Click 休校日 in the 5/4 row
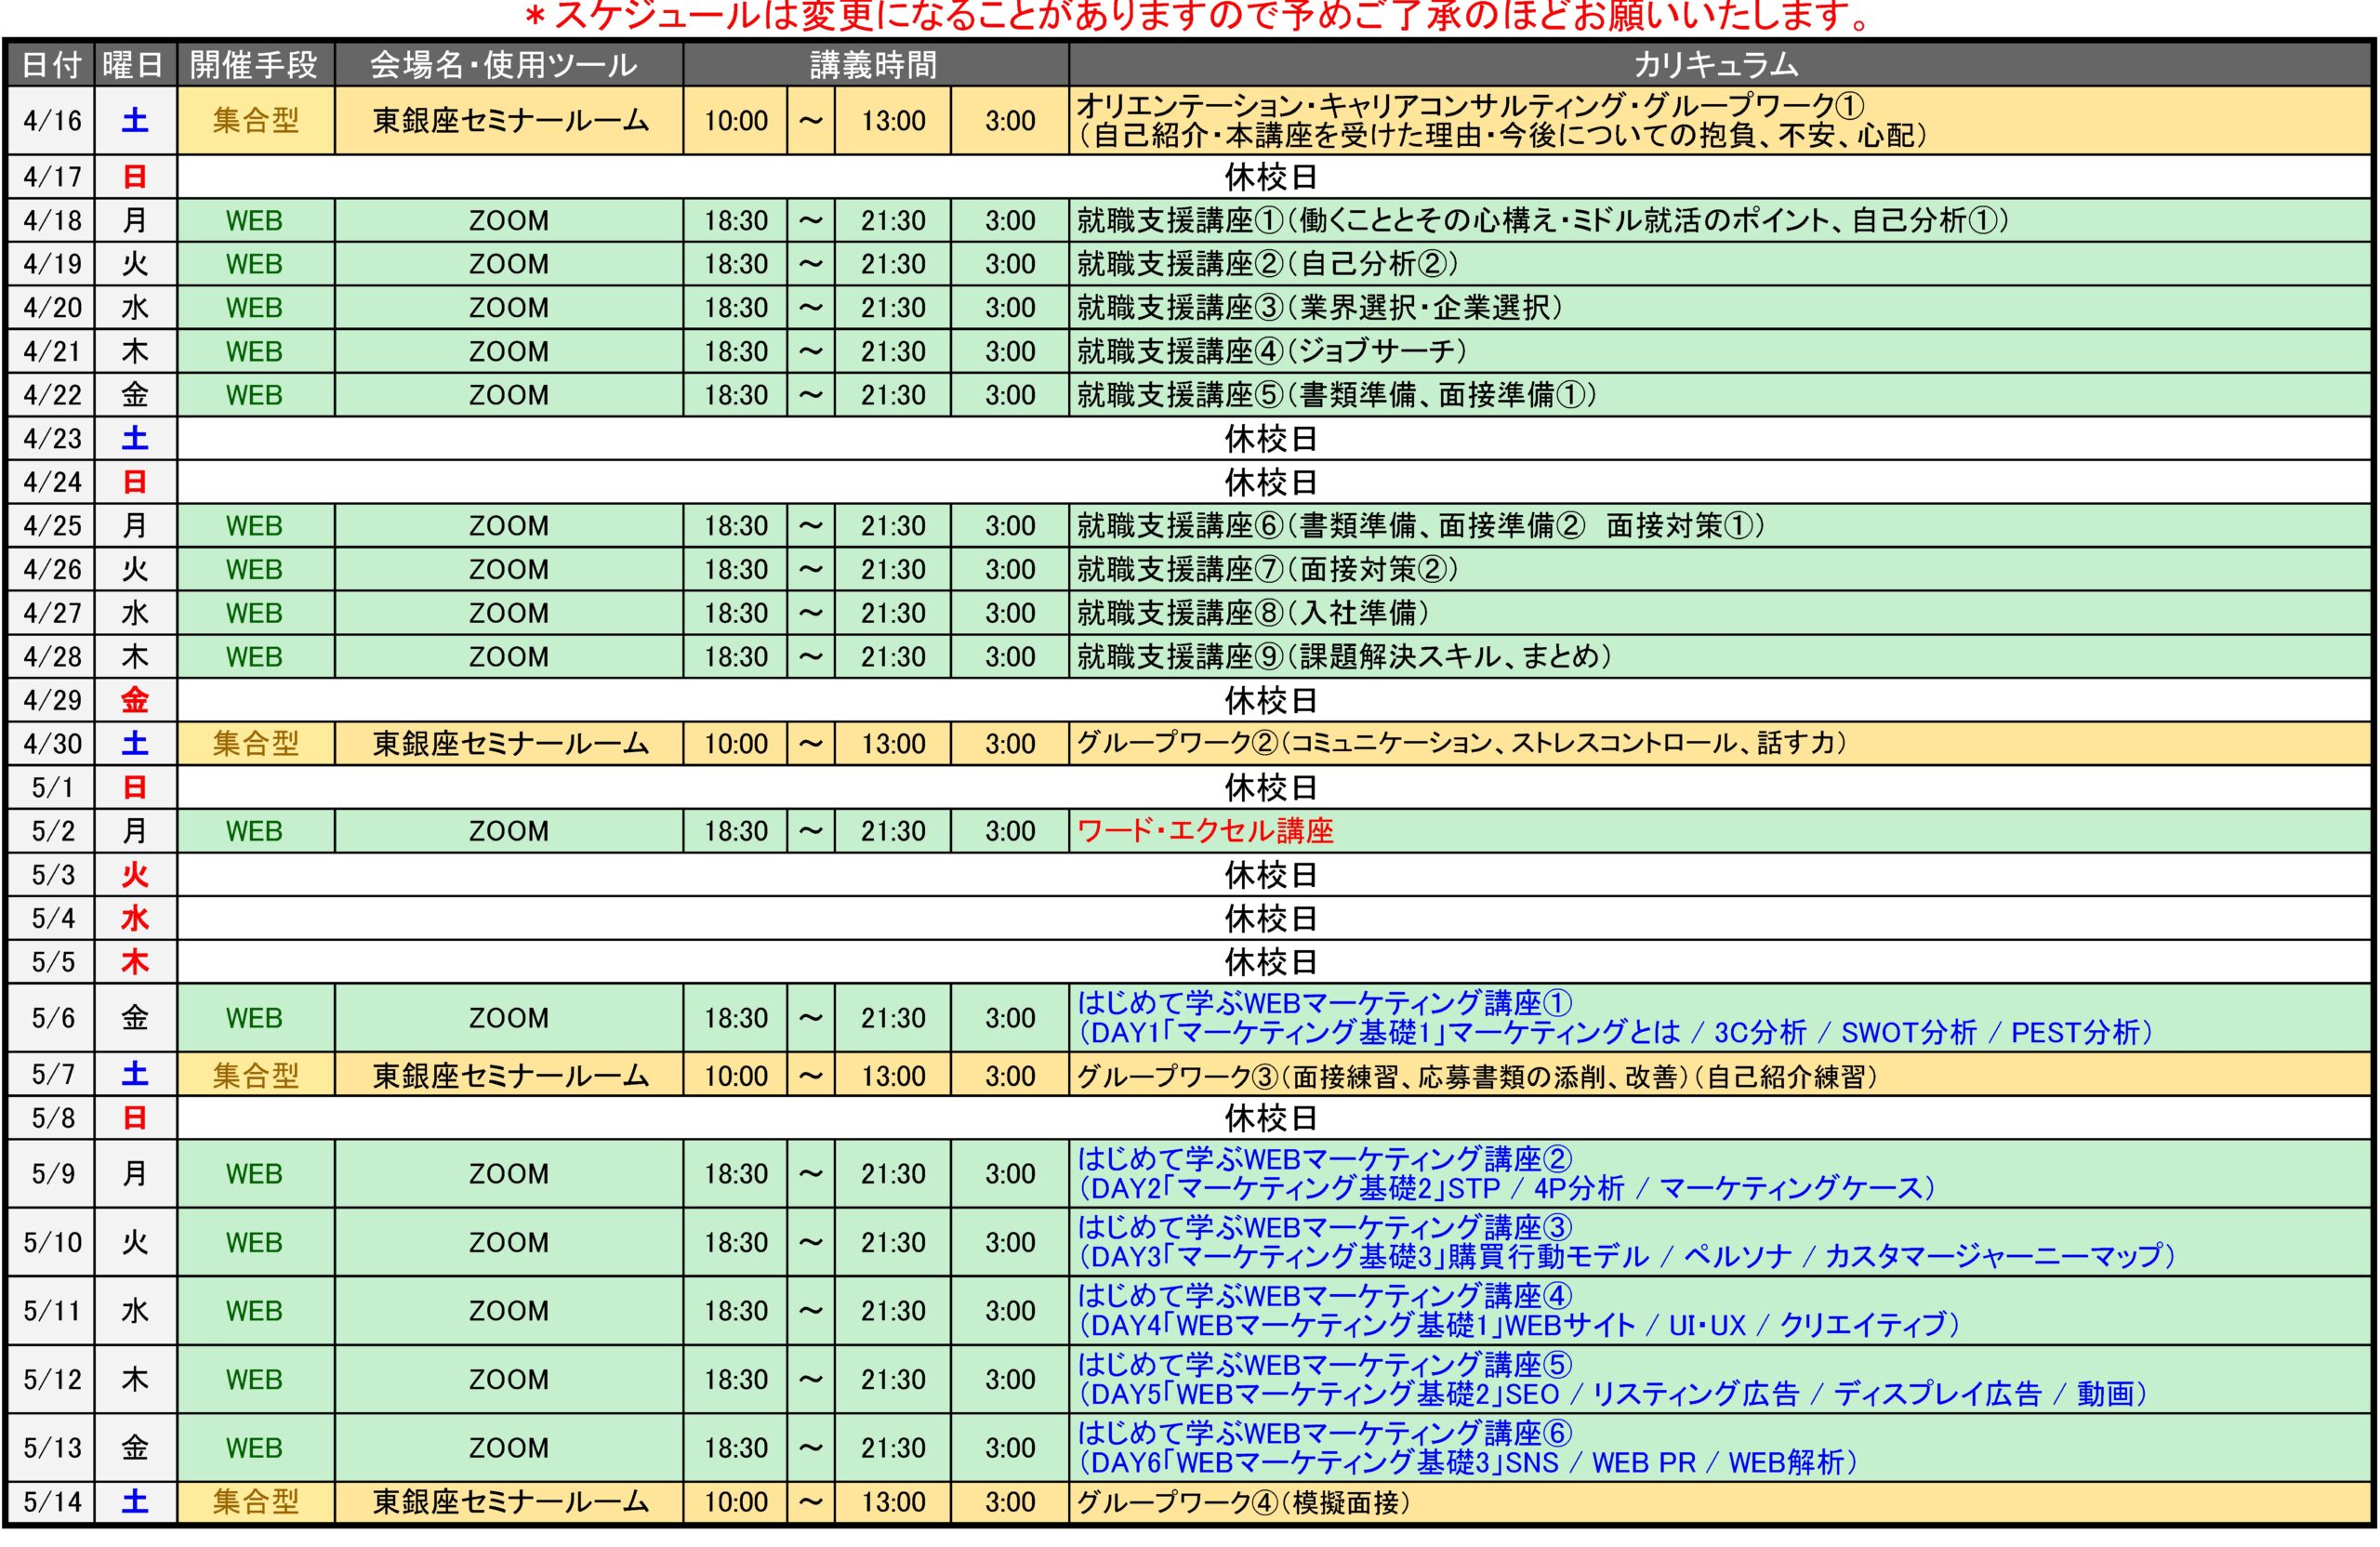Image resolution: width=2380 pixels, height=1547 pixels. (1271, 919)
